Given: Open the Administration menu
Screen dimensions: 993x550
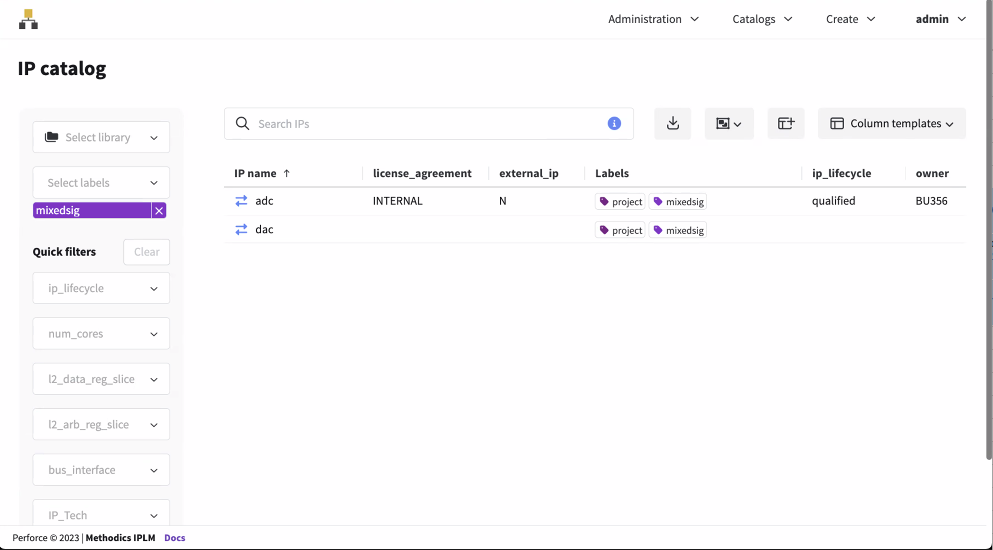Looking at the screenshot, I should point(653,19).
